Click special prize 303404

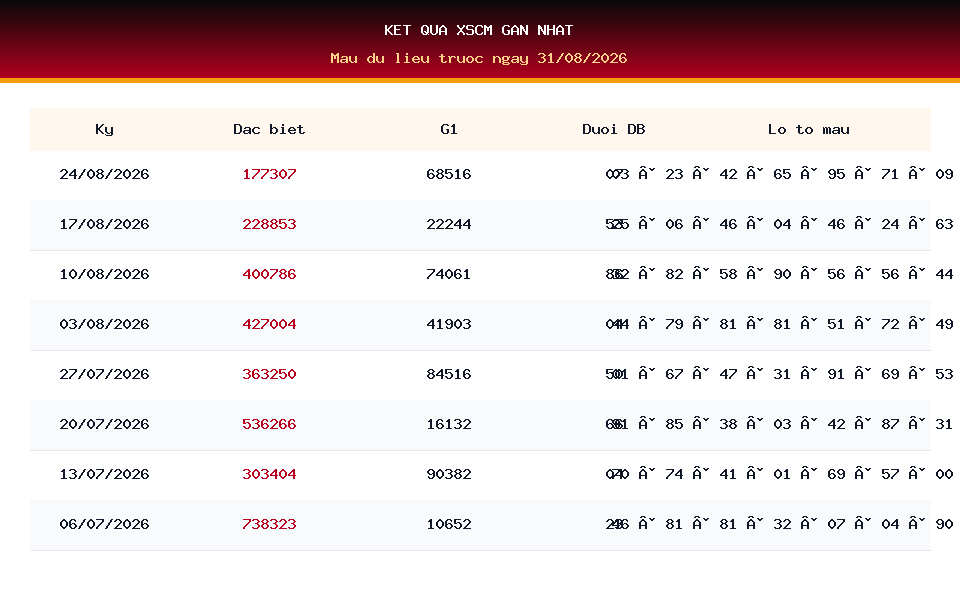(269, 474)
